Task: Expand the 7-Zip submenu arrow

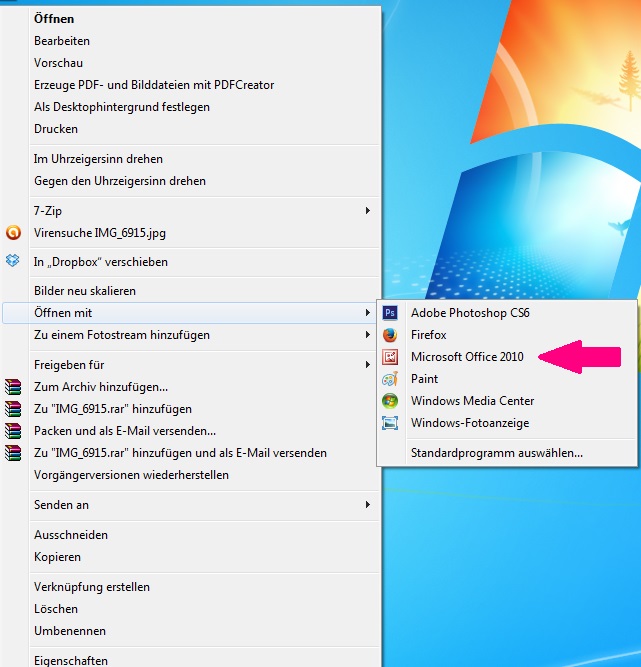Action: click(367, 211)
